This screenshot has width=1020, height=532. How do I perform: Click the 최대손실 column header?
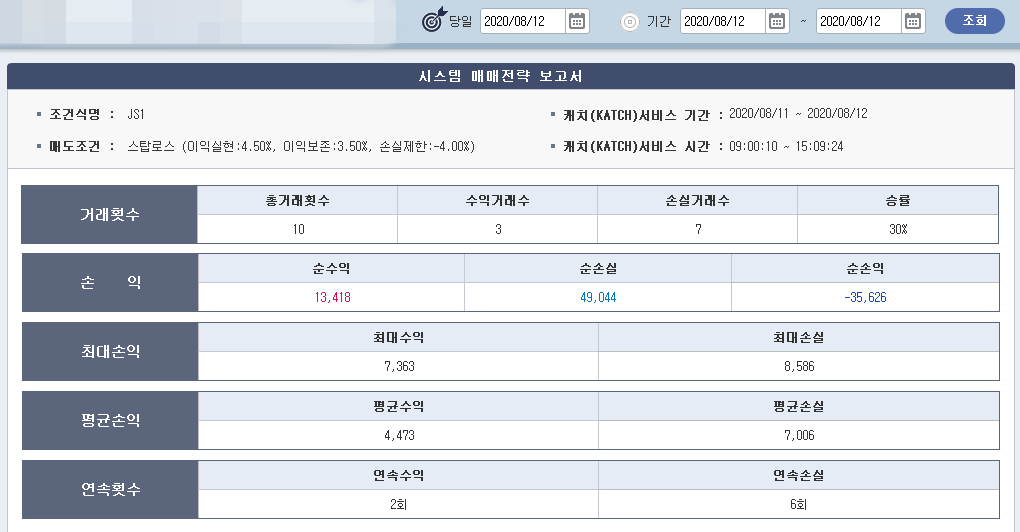(799, 338)
